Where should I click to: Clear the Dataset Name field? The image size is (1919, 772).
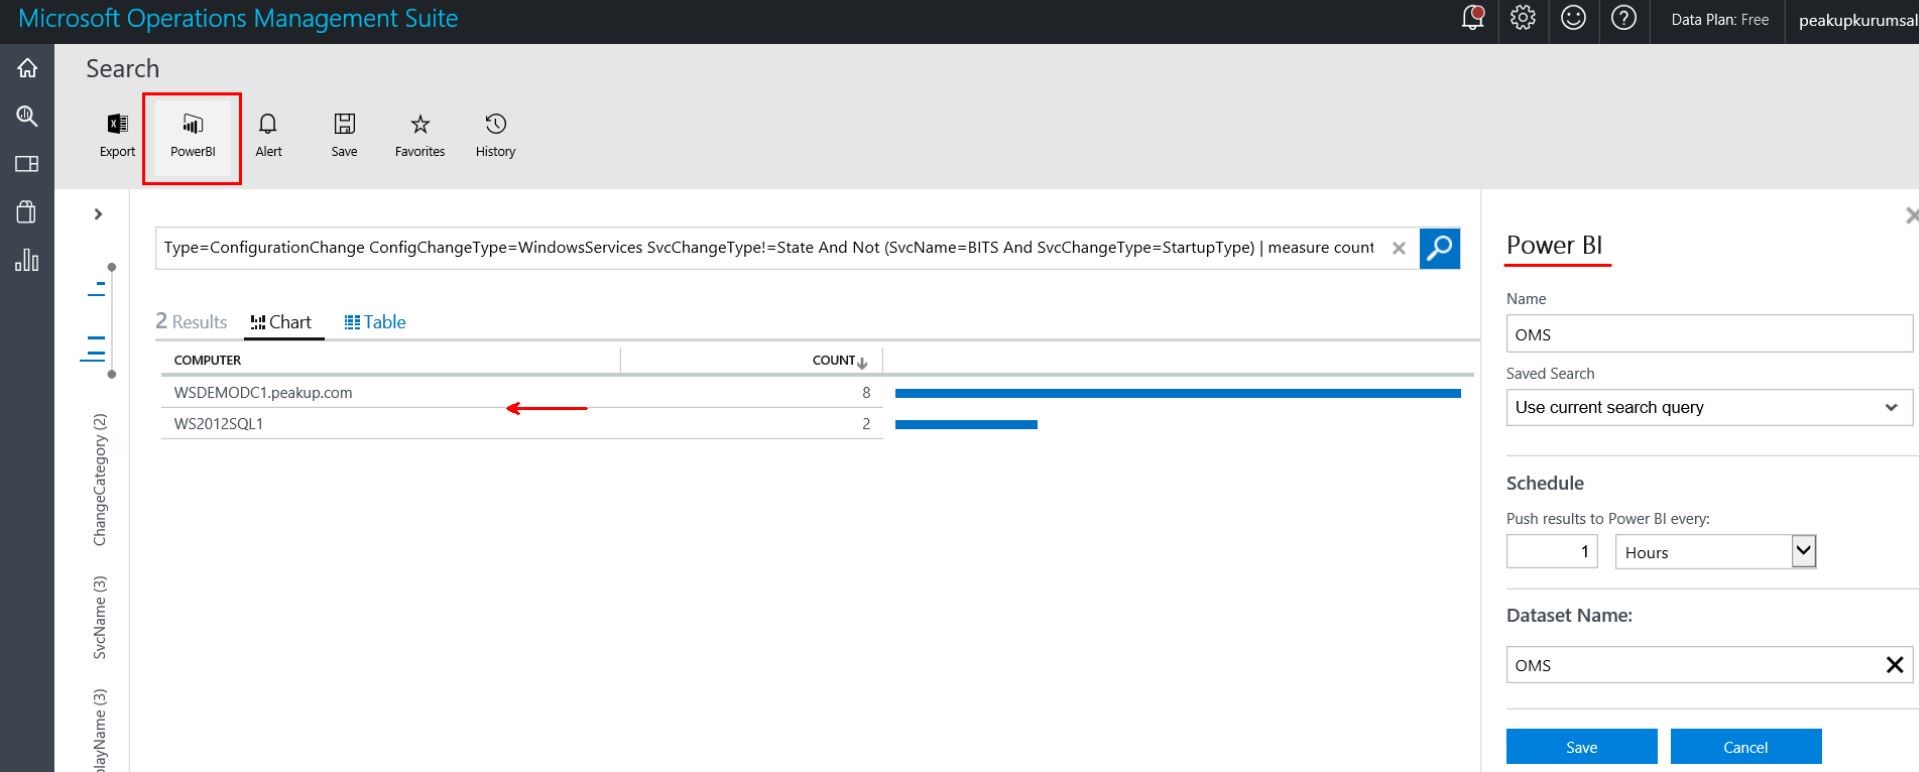click(1894, 665)
